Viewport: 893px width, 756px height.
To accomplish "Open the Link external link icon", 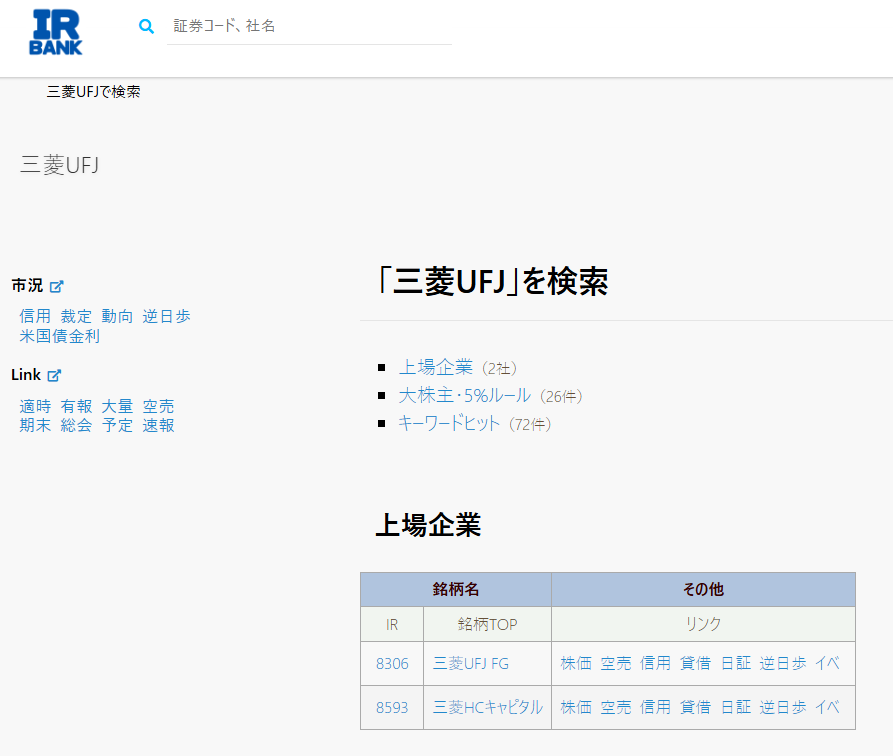I will tap(55, 376).
